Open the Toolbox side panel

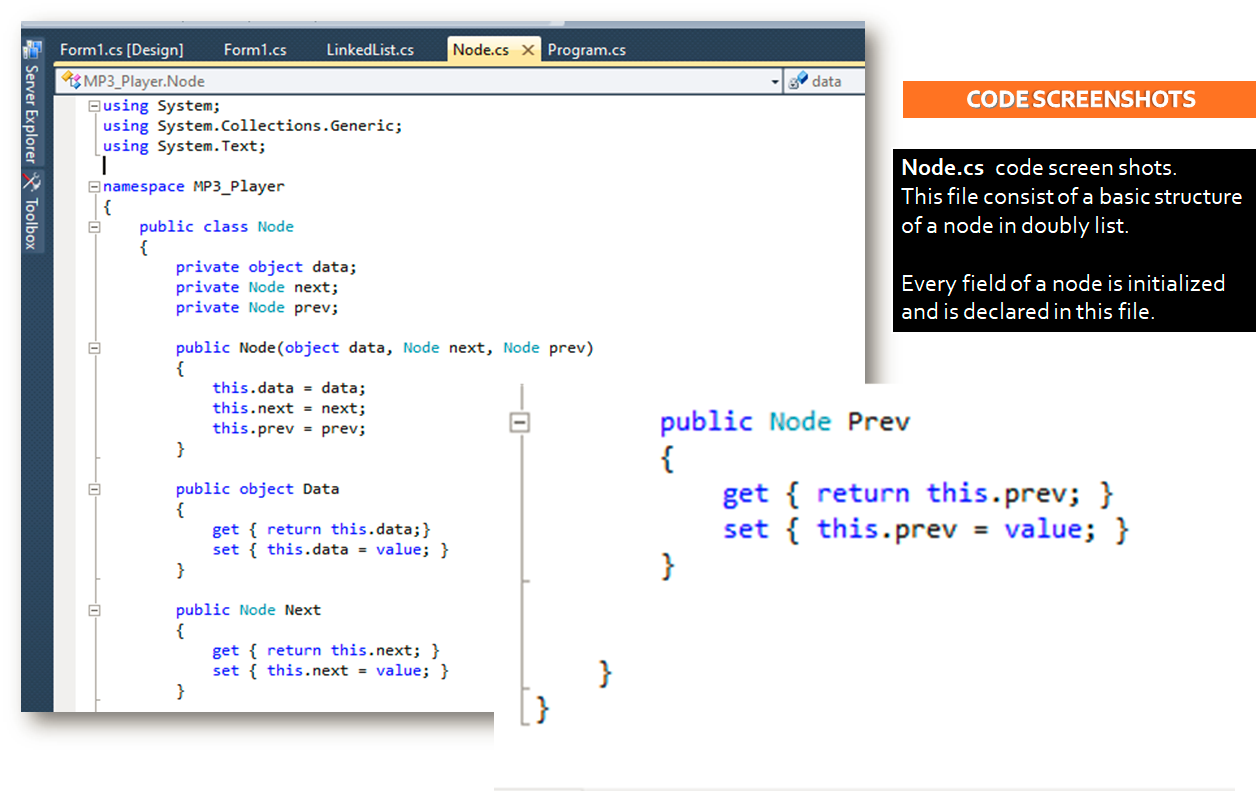pos(32,223)
